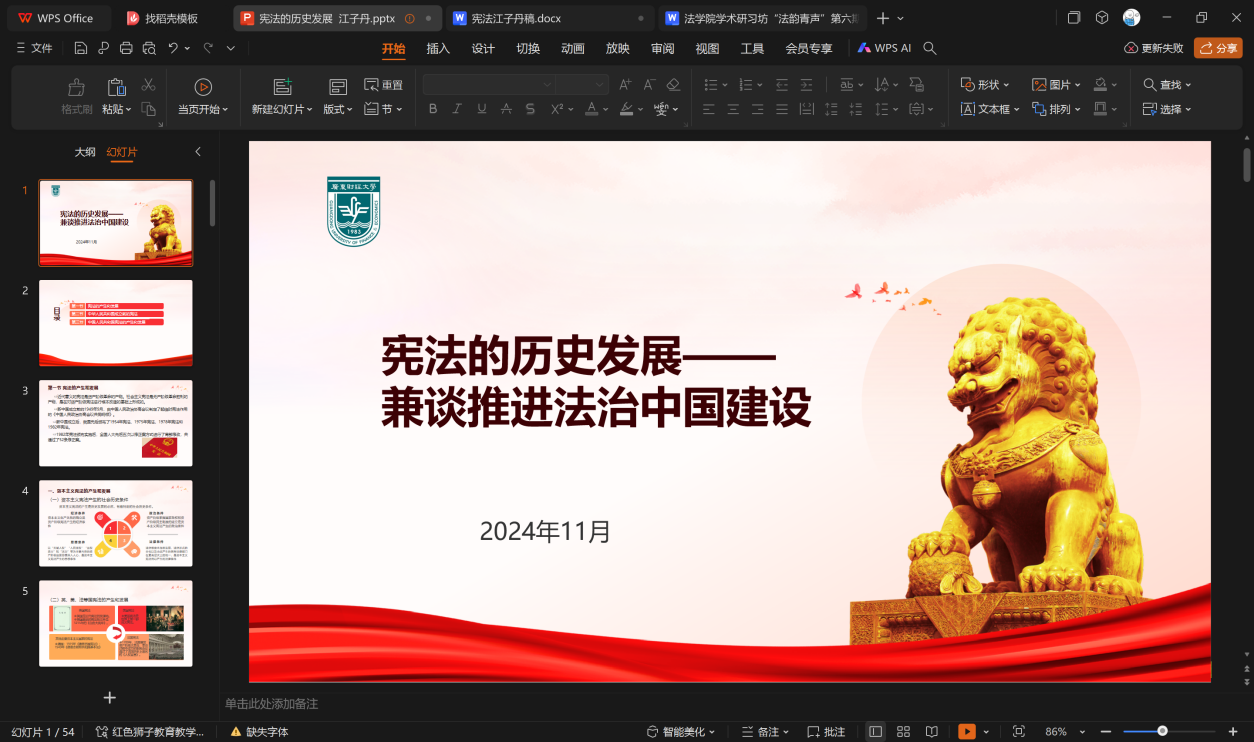
Task: Open the 智能美化 dropdown in status bar
Action: point(680,732)
